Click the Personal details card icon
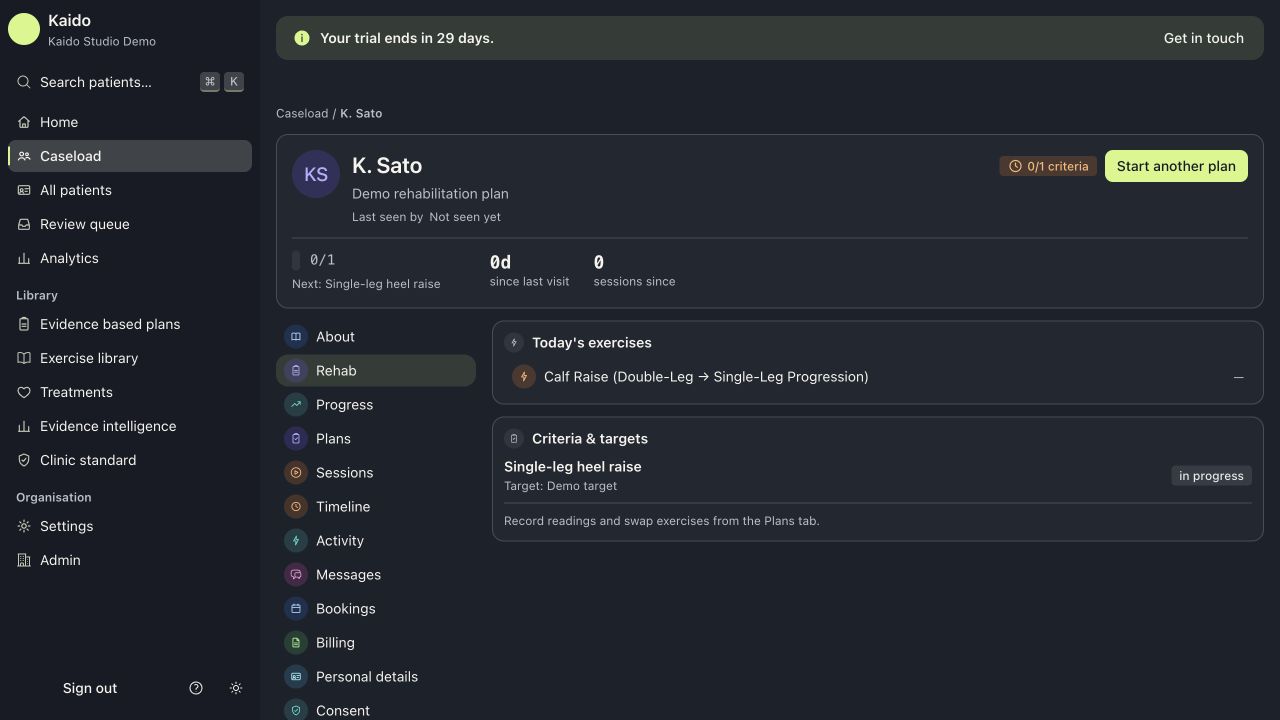Screen dimensions: 1280x720 [296, 677]
